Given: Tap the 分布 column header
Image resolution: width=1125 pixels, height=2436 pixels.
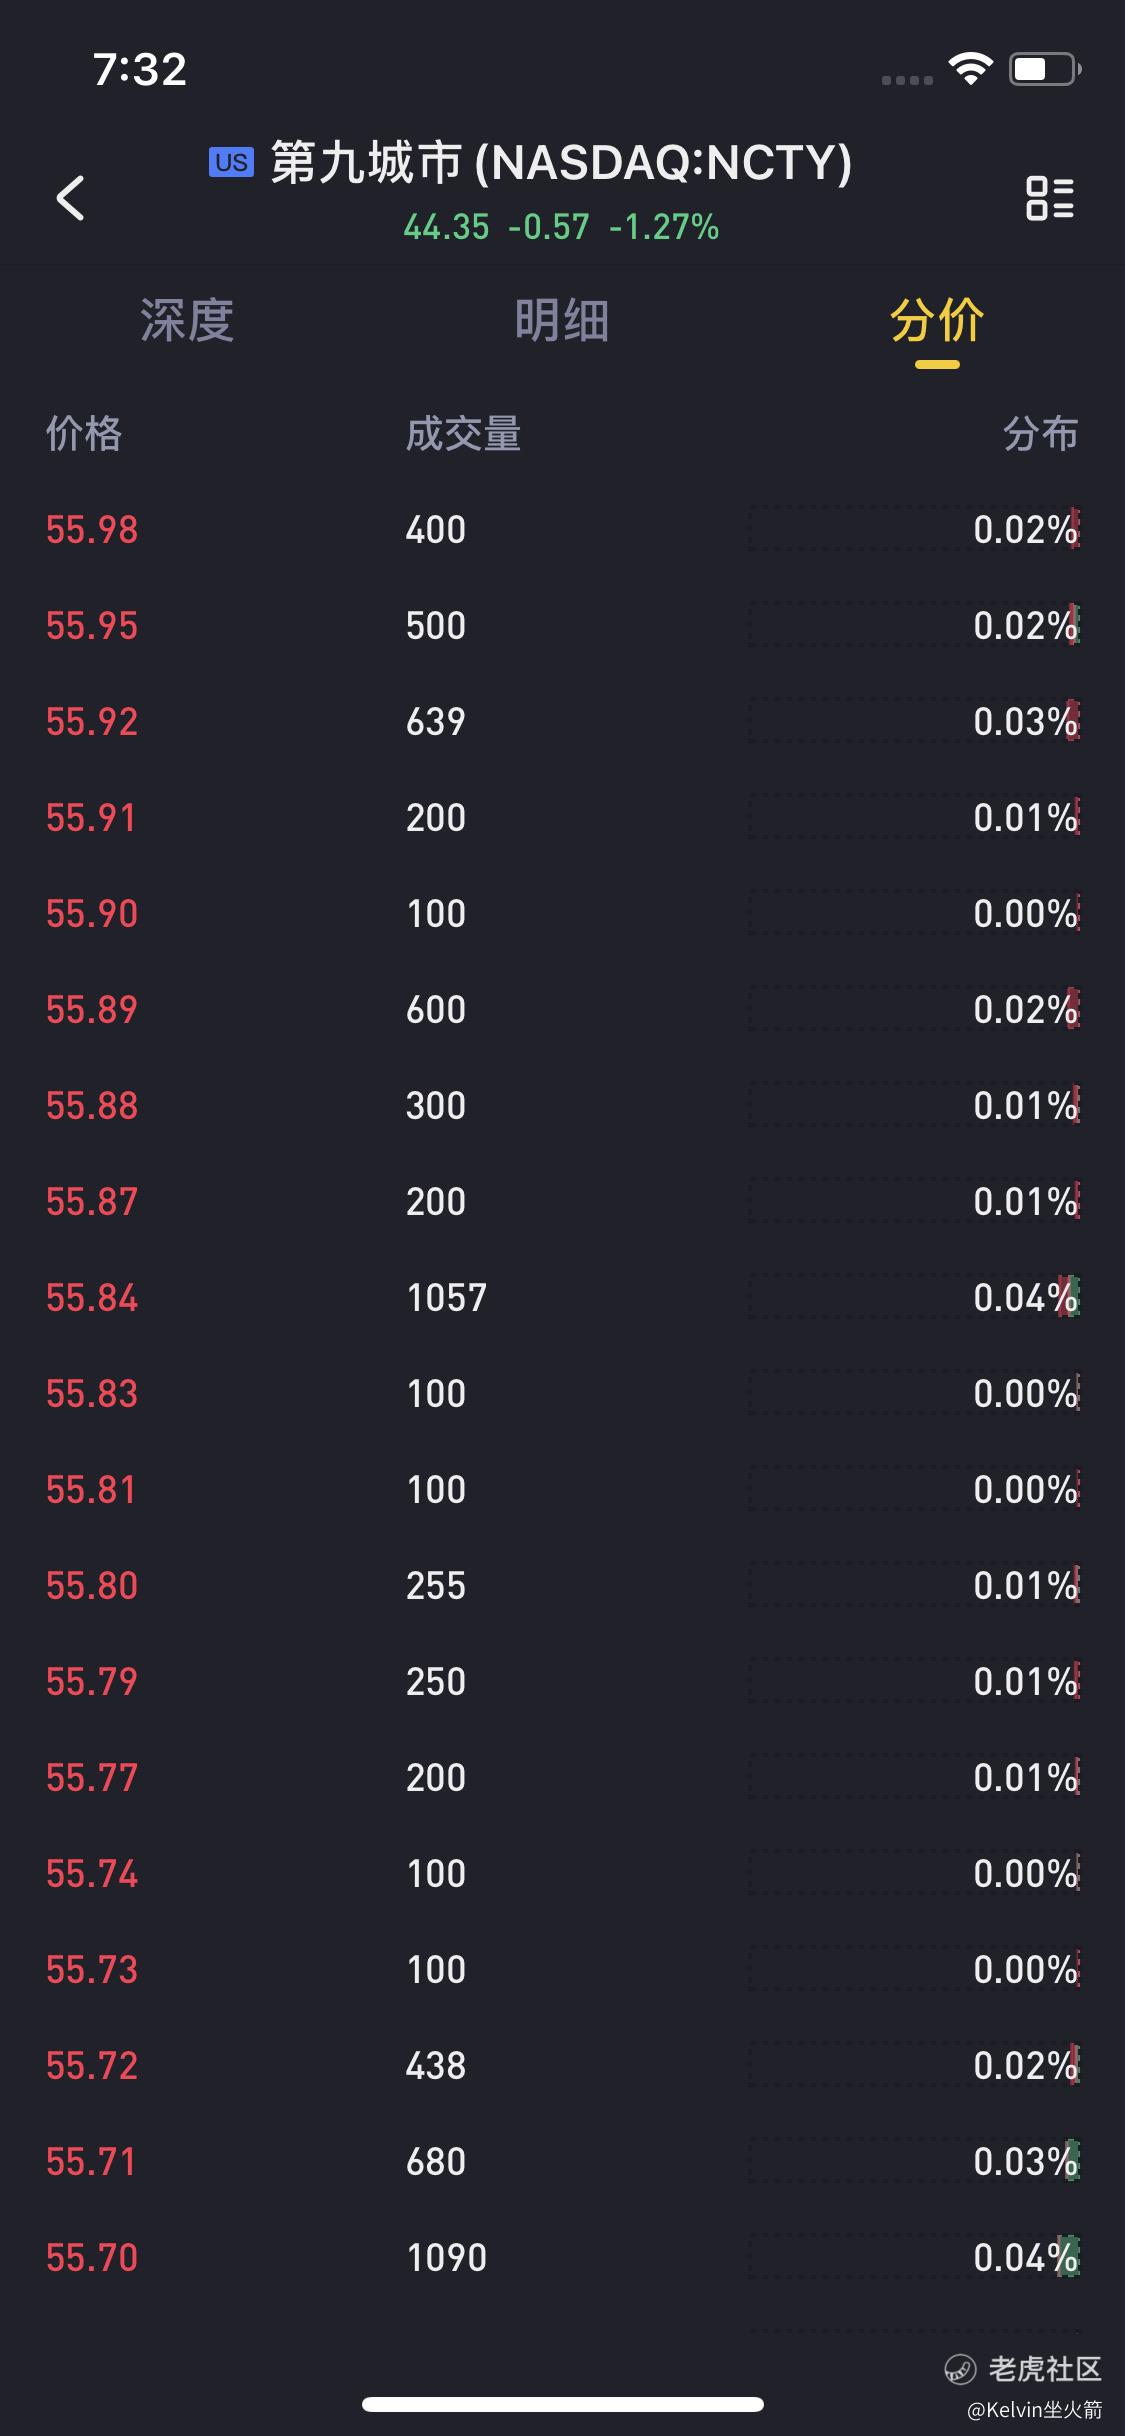Looking at the screenshot, I should pos(1040,434).
